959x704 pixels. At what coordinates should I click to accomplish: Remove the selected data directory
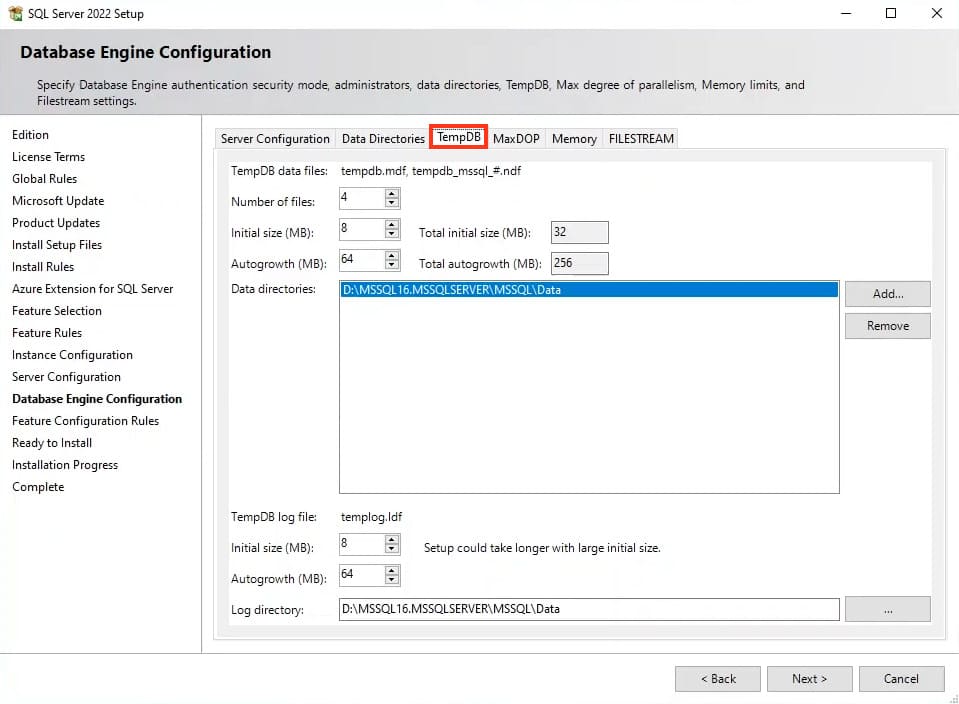click(887, 326)
